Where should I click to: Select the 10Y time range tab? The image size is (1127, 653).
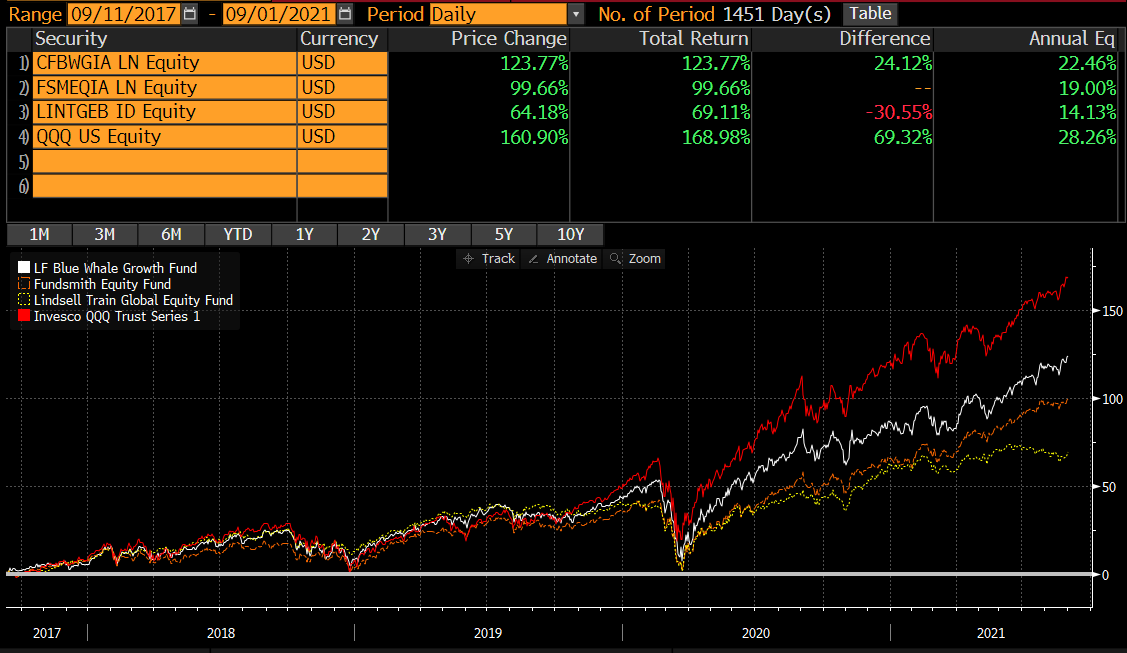(x=571, y=234)
